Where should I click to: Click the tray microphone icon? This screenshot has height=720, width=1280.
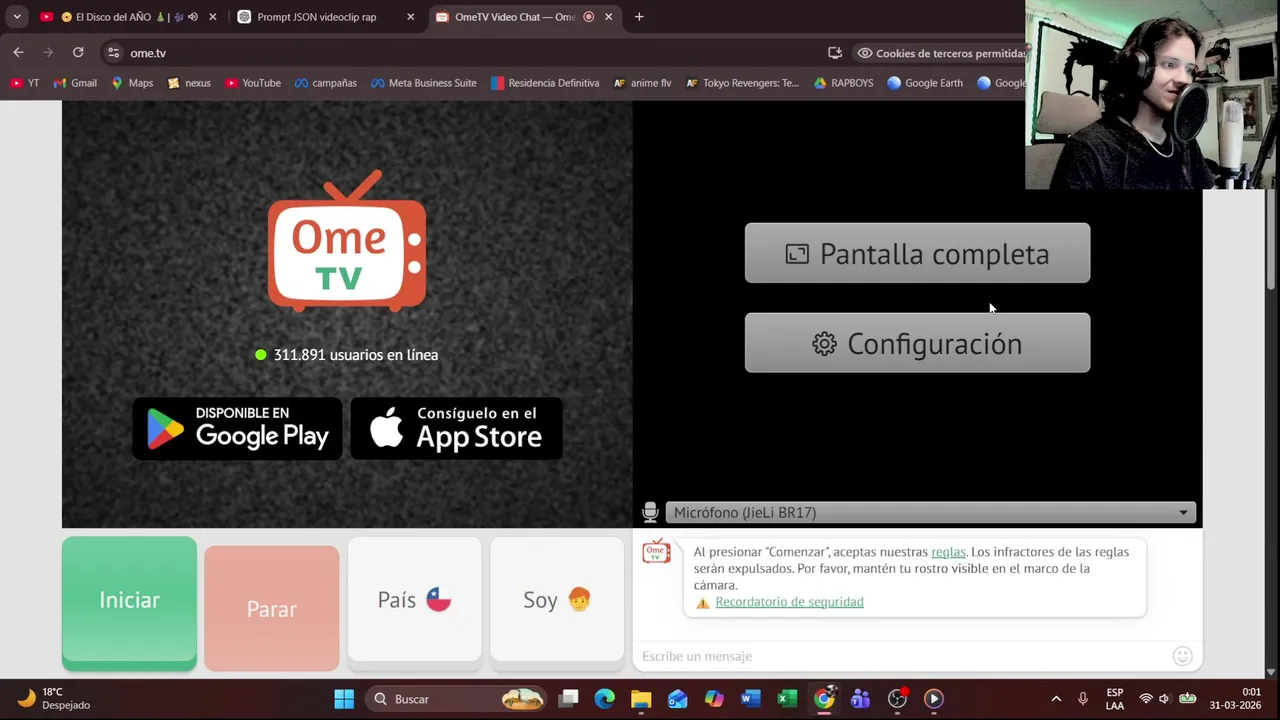1083,699
